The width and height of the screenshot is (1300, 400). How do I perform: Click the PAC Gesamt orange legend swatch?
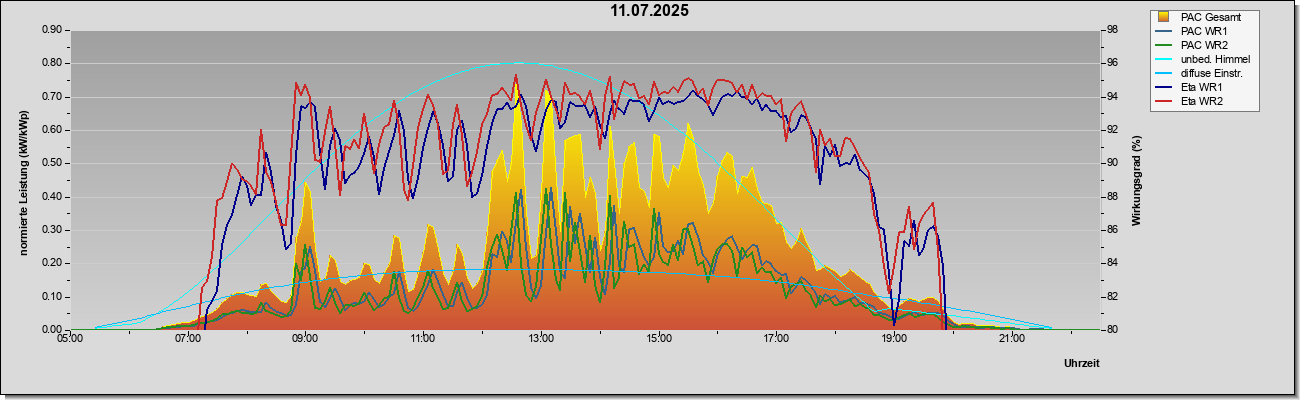(1163, 17)
